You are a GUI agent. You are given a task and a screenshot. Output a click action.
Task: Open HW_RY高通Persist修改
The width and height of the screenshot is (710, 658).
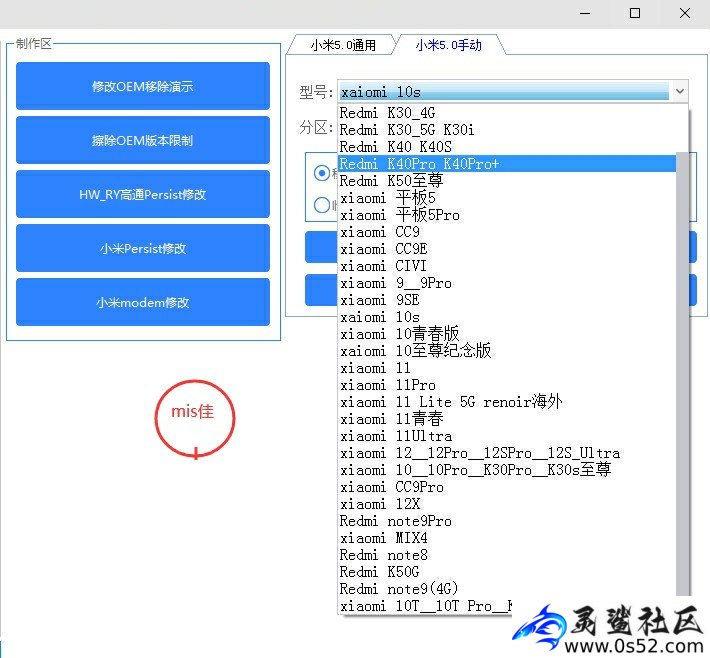143,194
